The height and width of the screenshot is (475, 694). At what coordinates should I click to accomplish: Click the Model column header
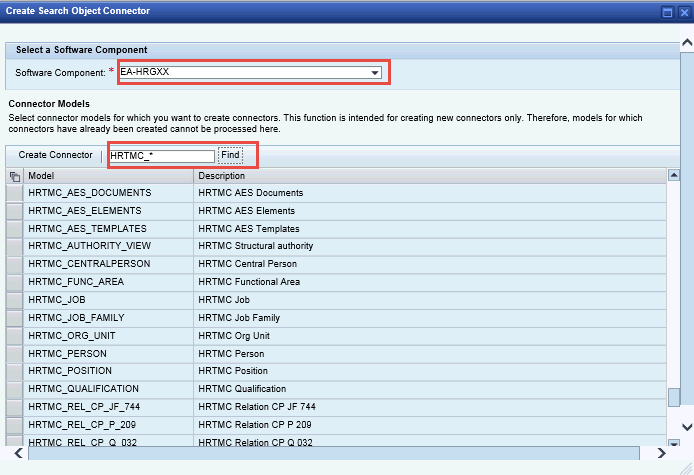tap(108, 176)
